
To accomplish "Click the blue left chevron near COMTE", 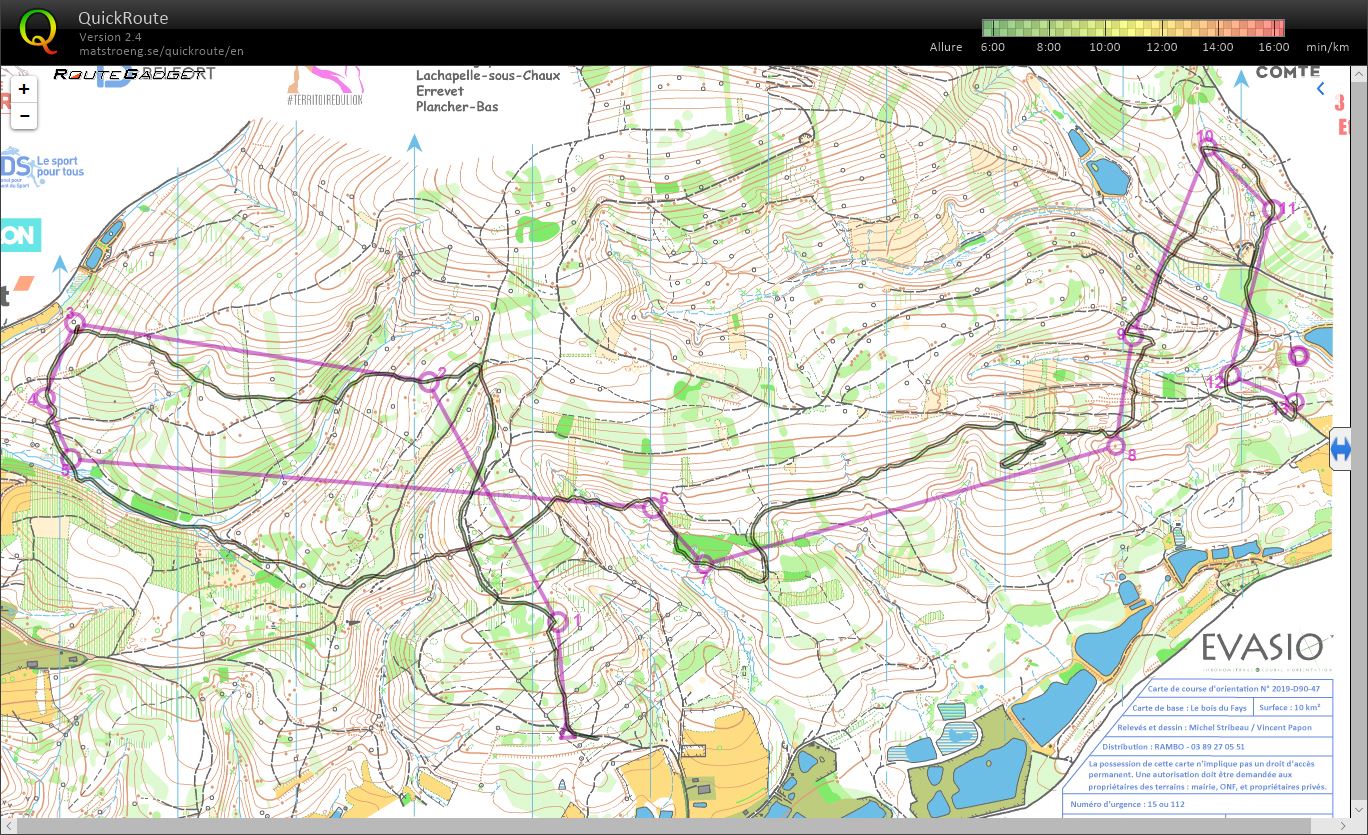I will pos(1320,89).
